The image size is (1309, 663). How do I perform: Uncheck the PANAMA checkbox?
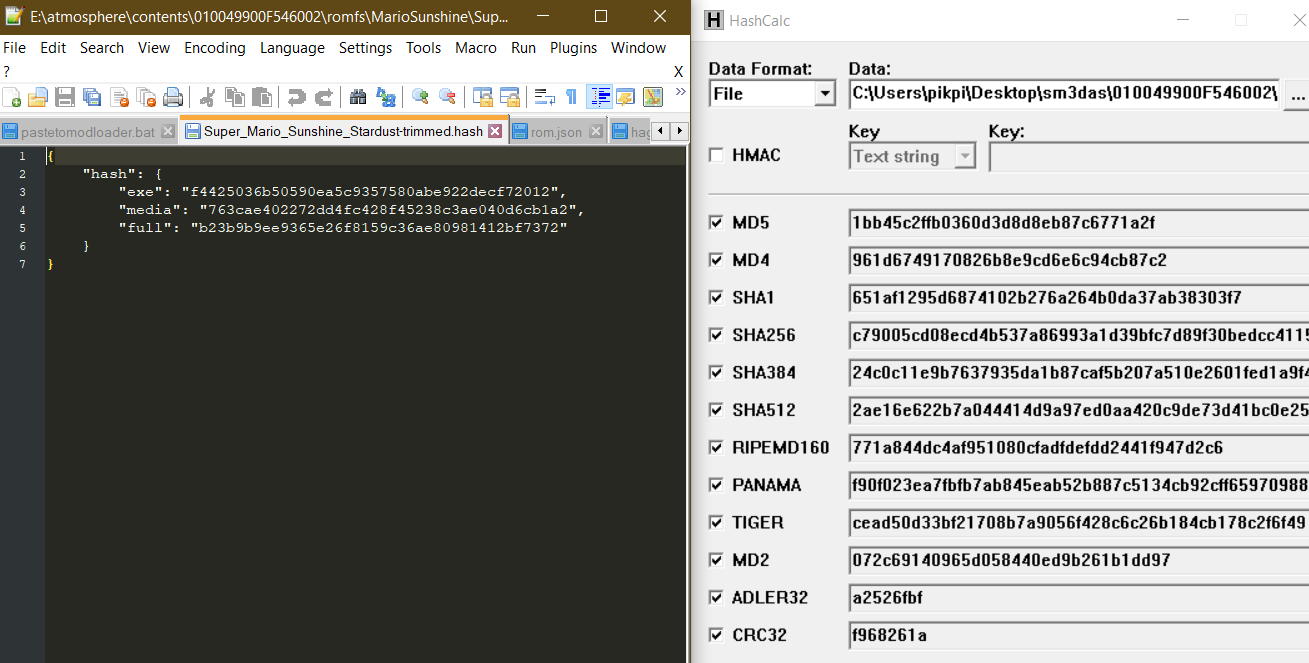pos(716,485)
